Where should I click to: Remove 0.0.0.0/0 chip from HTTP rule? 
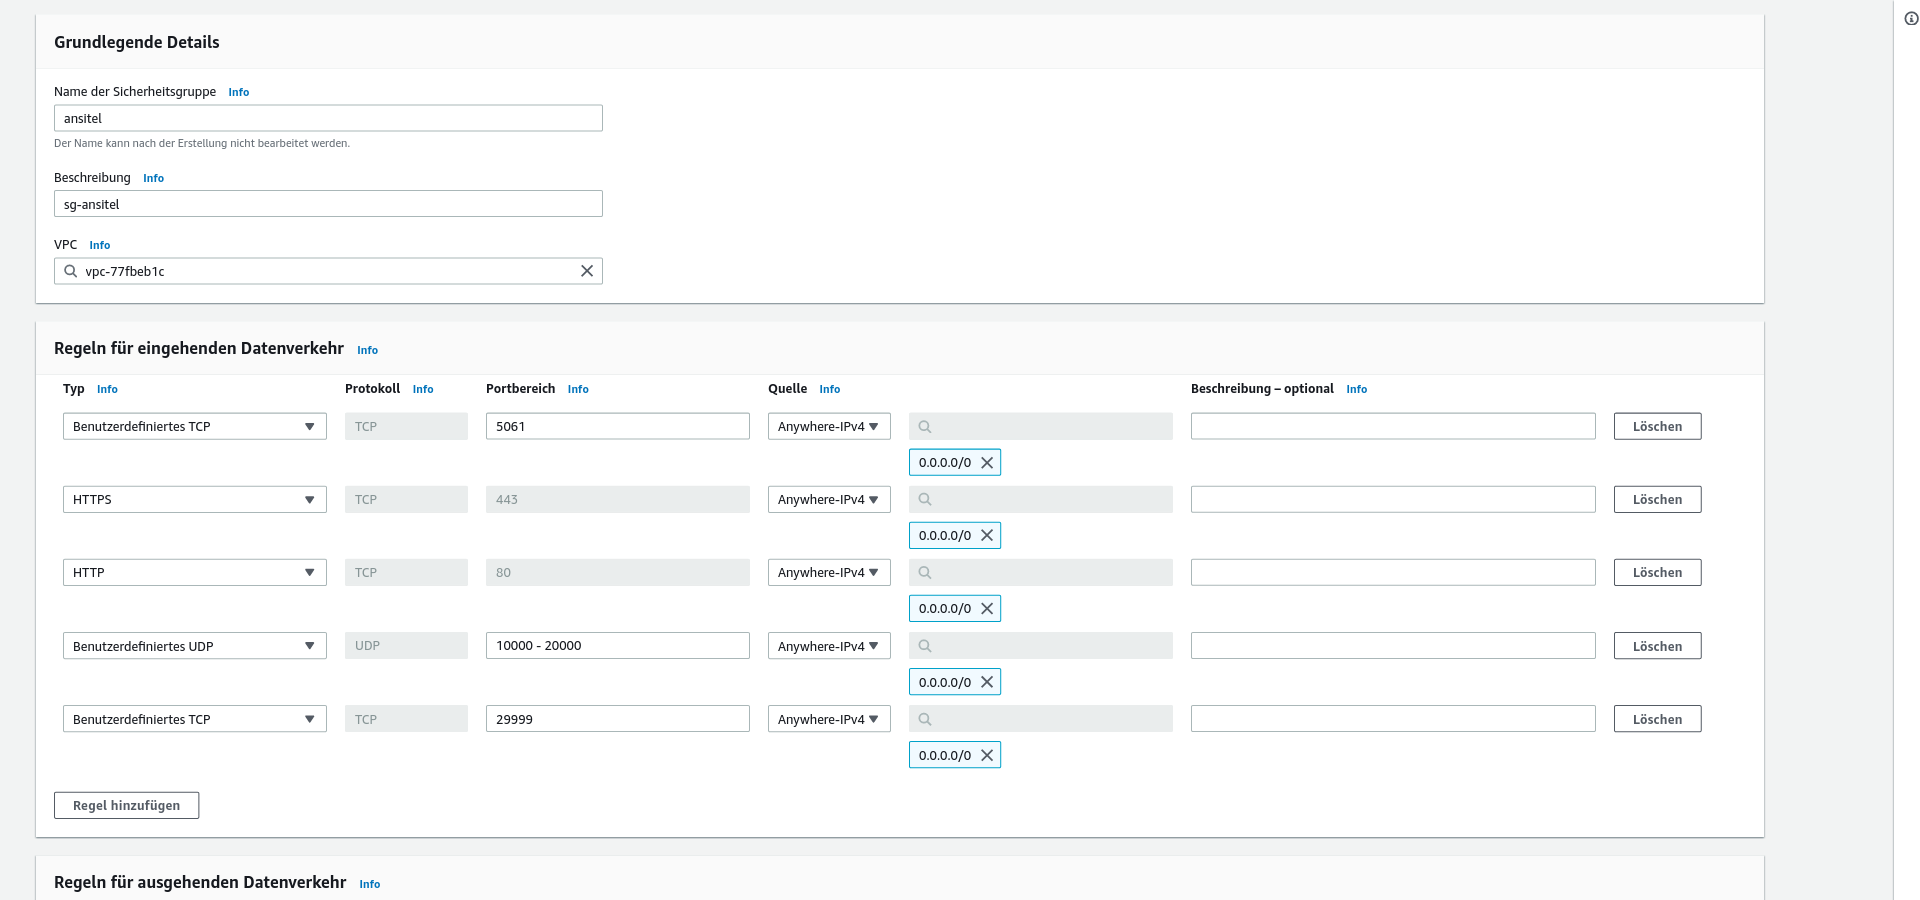pos(987,609)
